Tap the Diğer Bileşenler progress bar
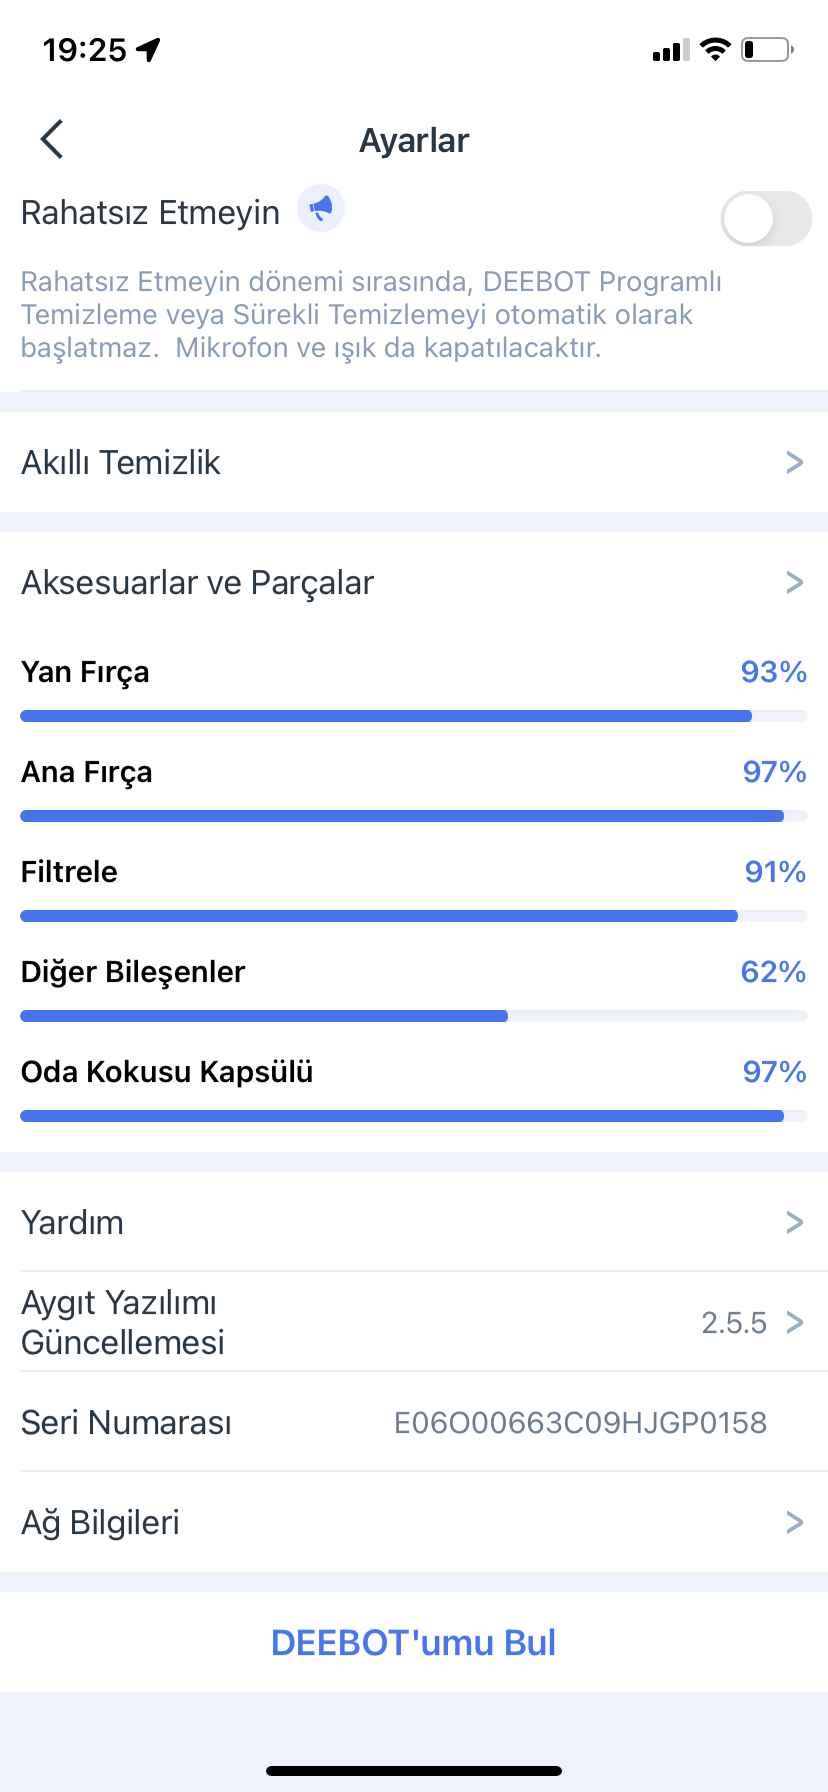 point(414,1016)
